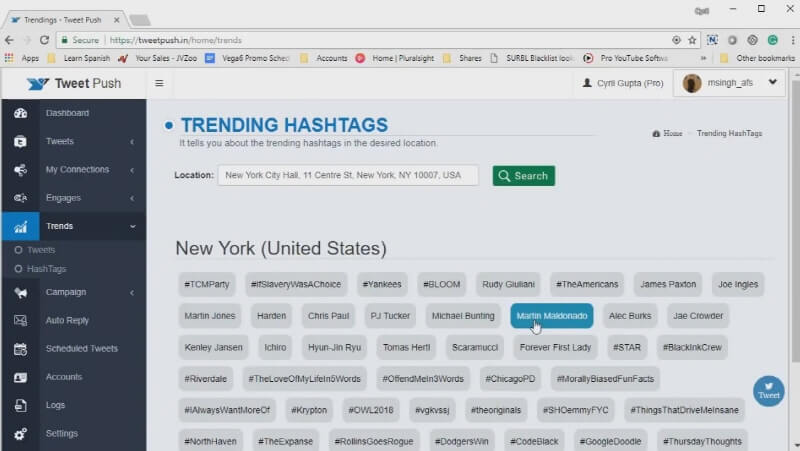Select the Forever First Lady trend tag

coord(555,347)
